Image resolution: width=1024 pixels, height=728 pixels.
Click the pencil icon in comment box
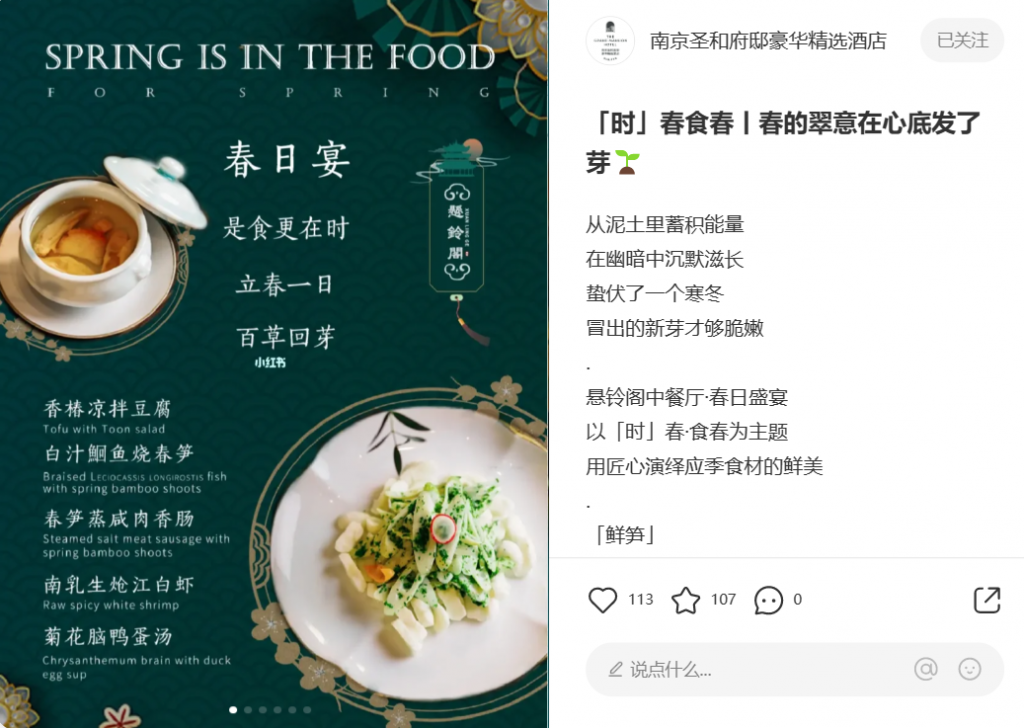tap(615, 669)
